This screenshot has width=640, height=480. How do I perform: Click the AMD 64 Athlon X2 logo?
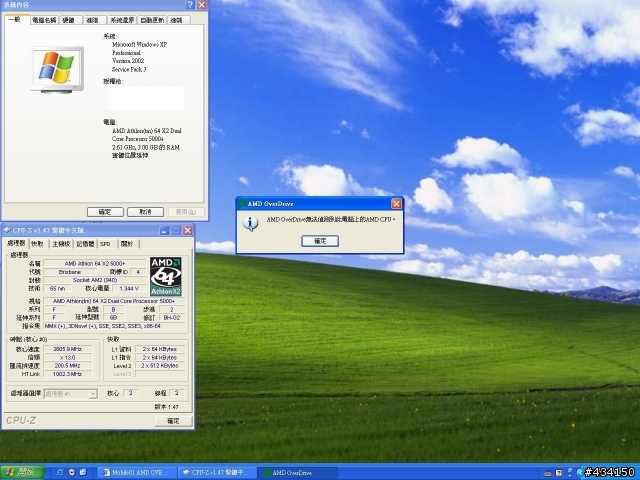[165, 276]
